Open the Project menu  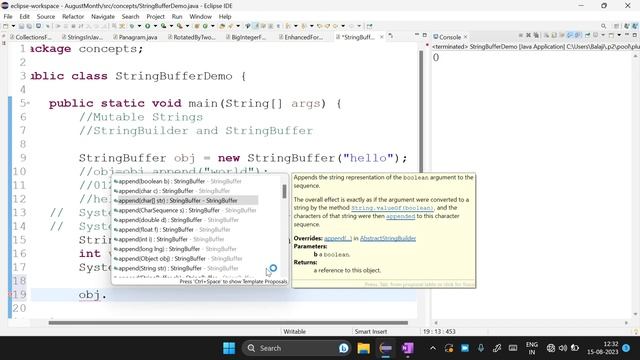(156, 16)
